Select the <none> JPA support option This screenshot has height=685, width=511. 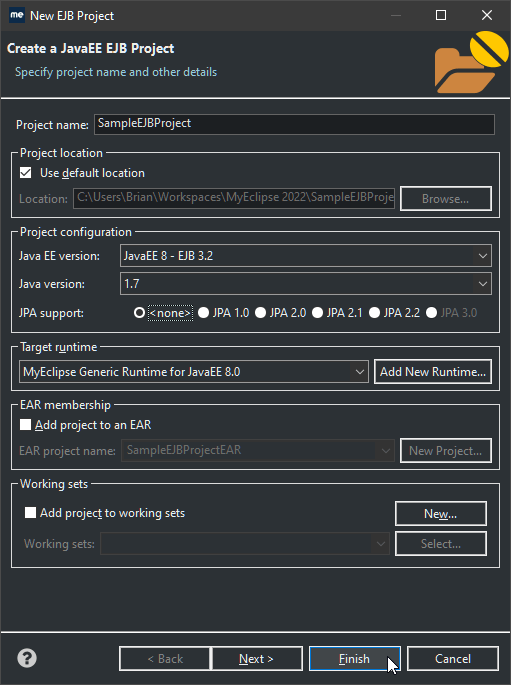click(139, 313)
